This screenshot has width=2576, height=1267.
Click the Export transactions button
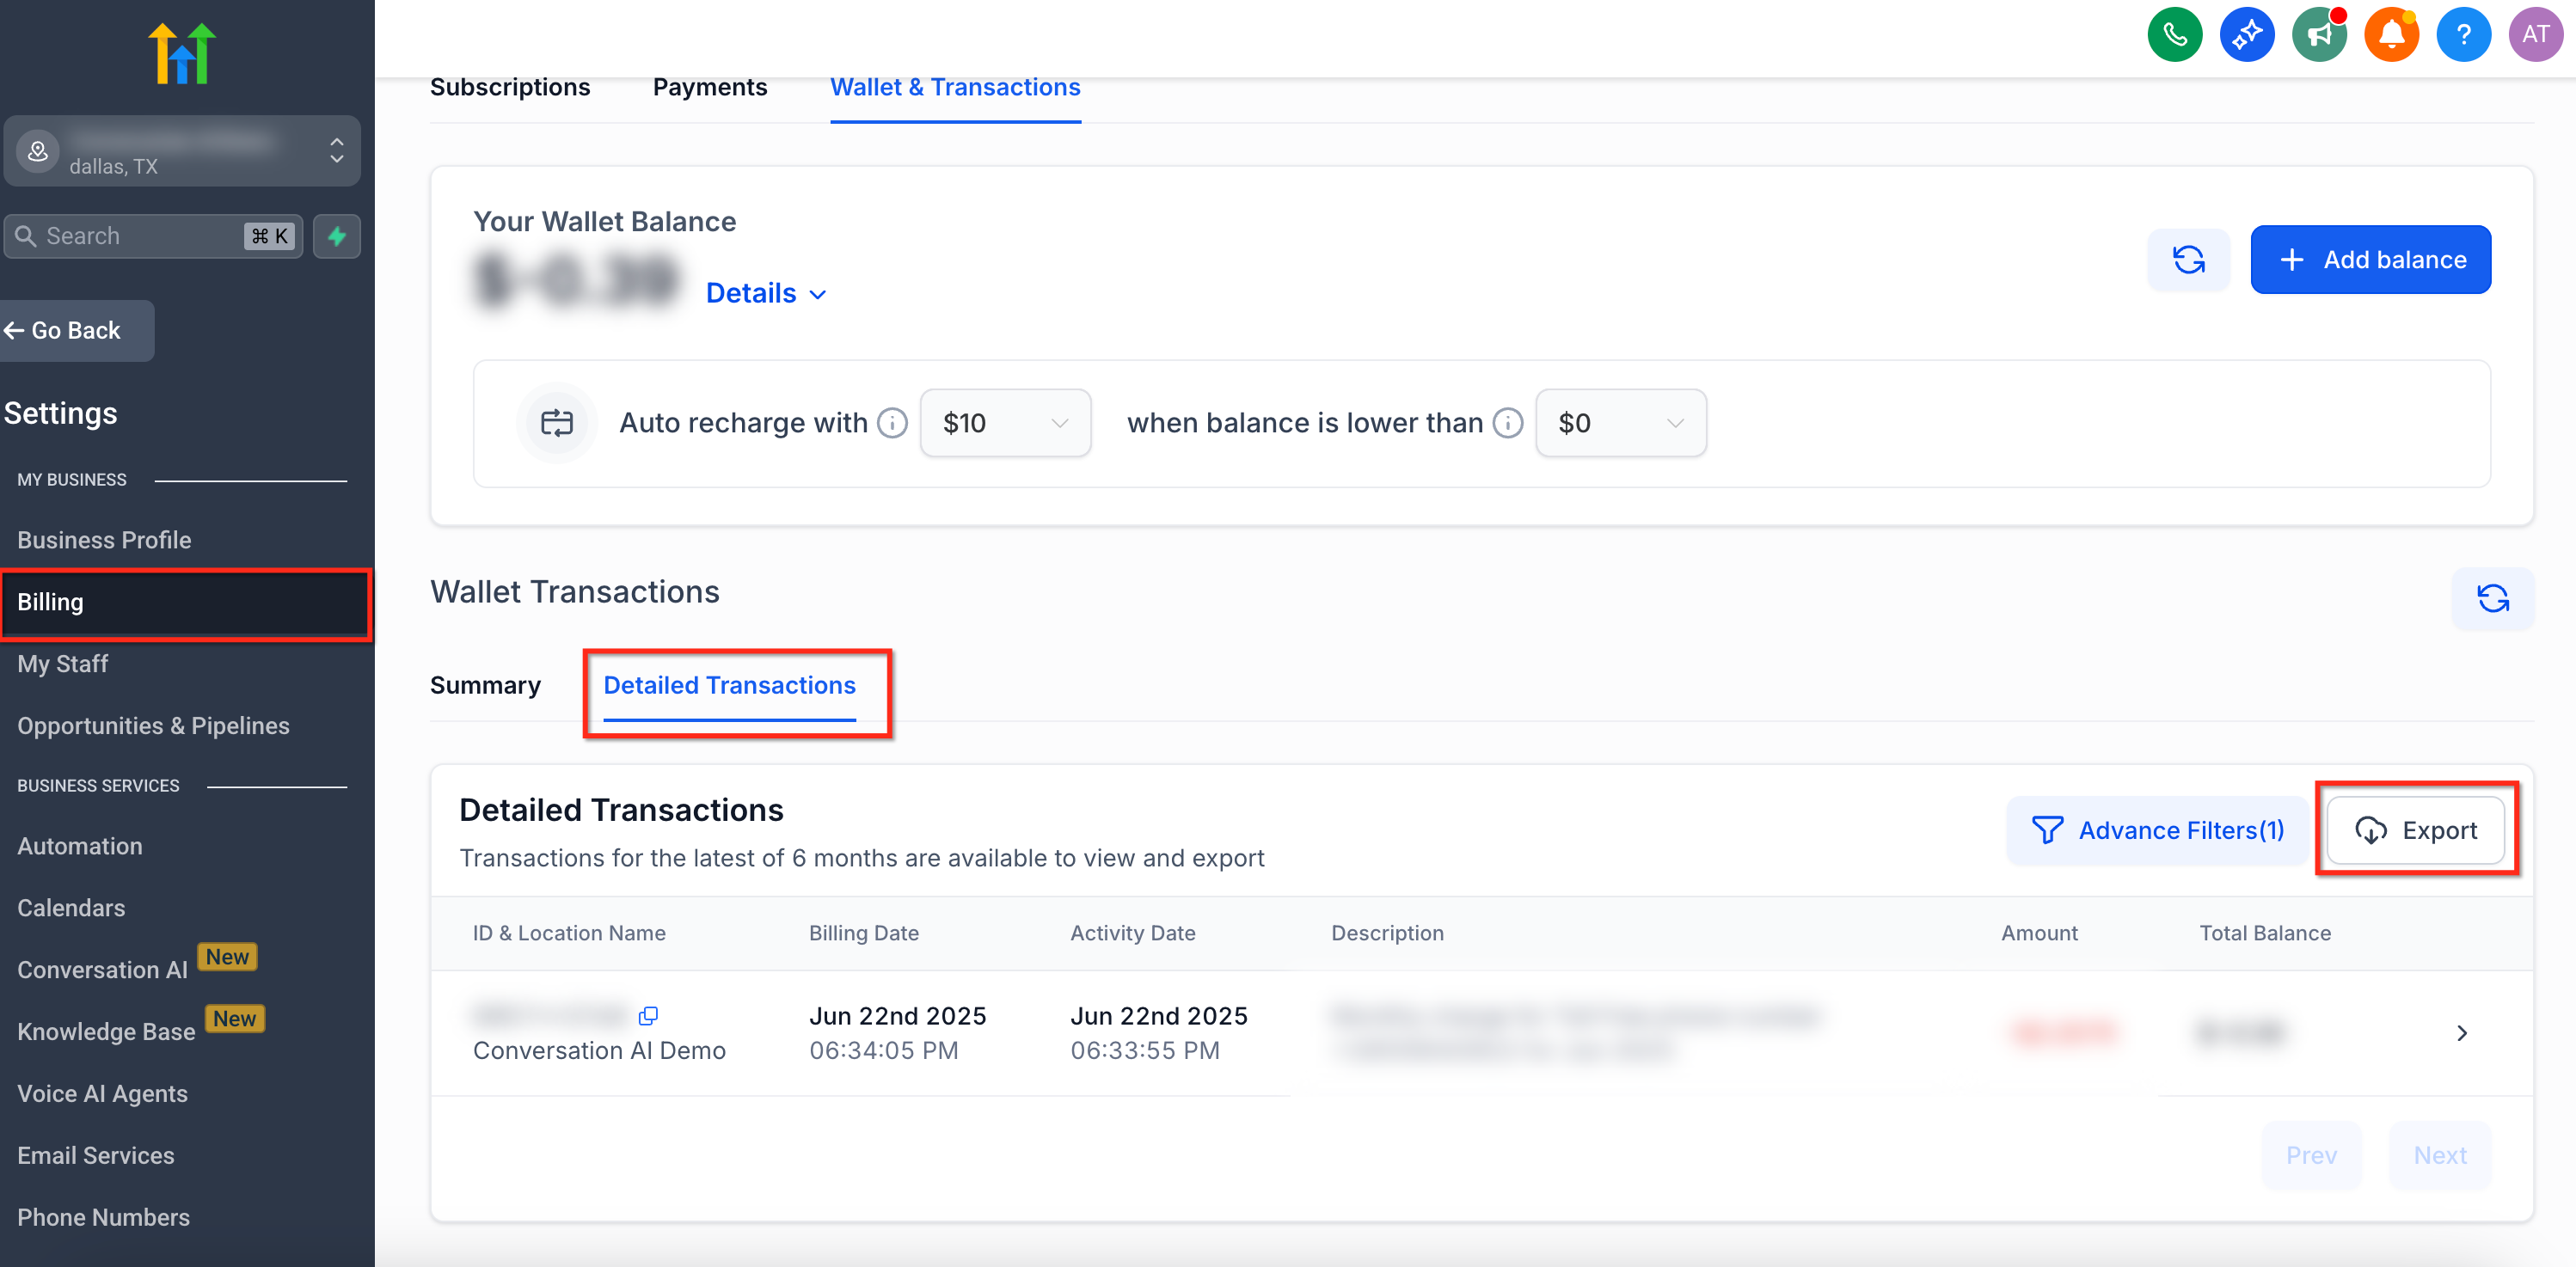click(x=2415, y=830)
